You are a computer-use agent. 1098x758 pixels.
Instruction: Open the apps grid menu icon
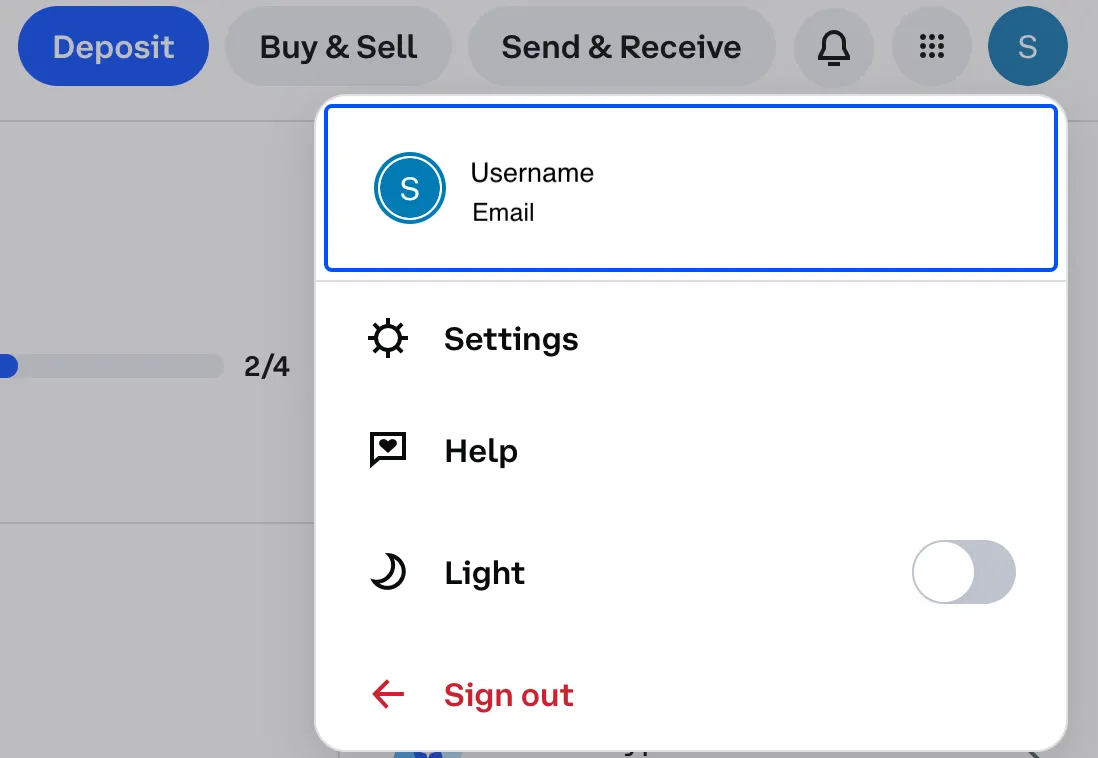pos(931,47)
